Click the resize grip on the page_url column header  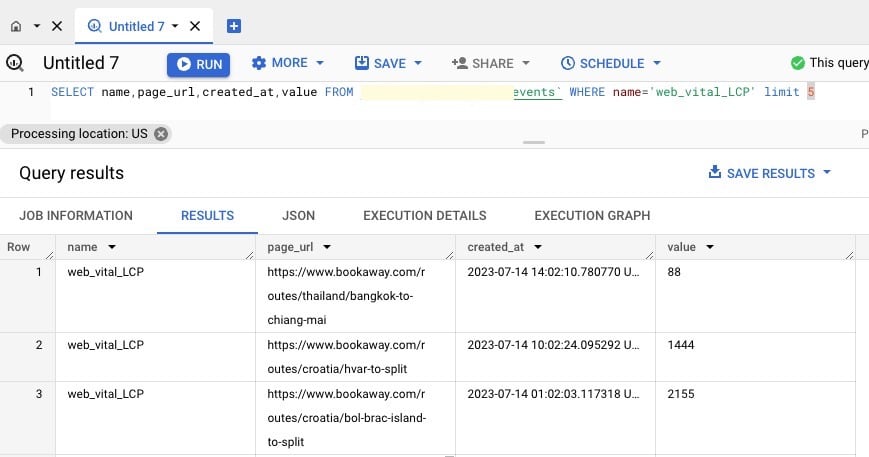coord(449,255)
